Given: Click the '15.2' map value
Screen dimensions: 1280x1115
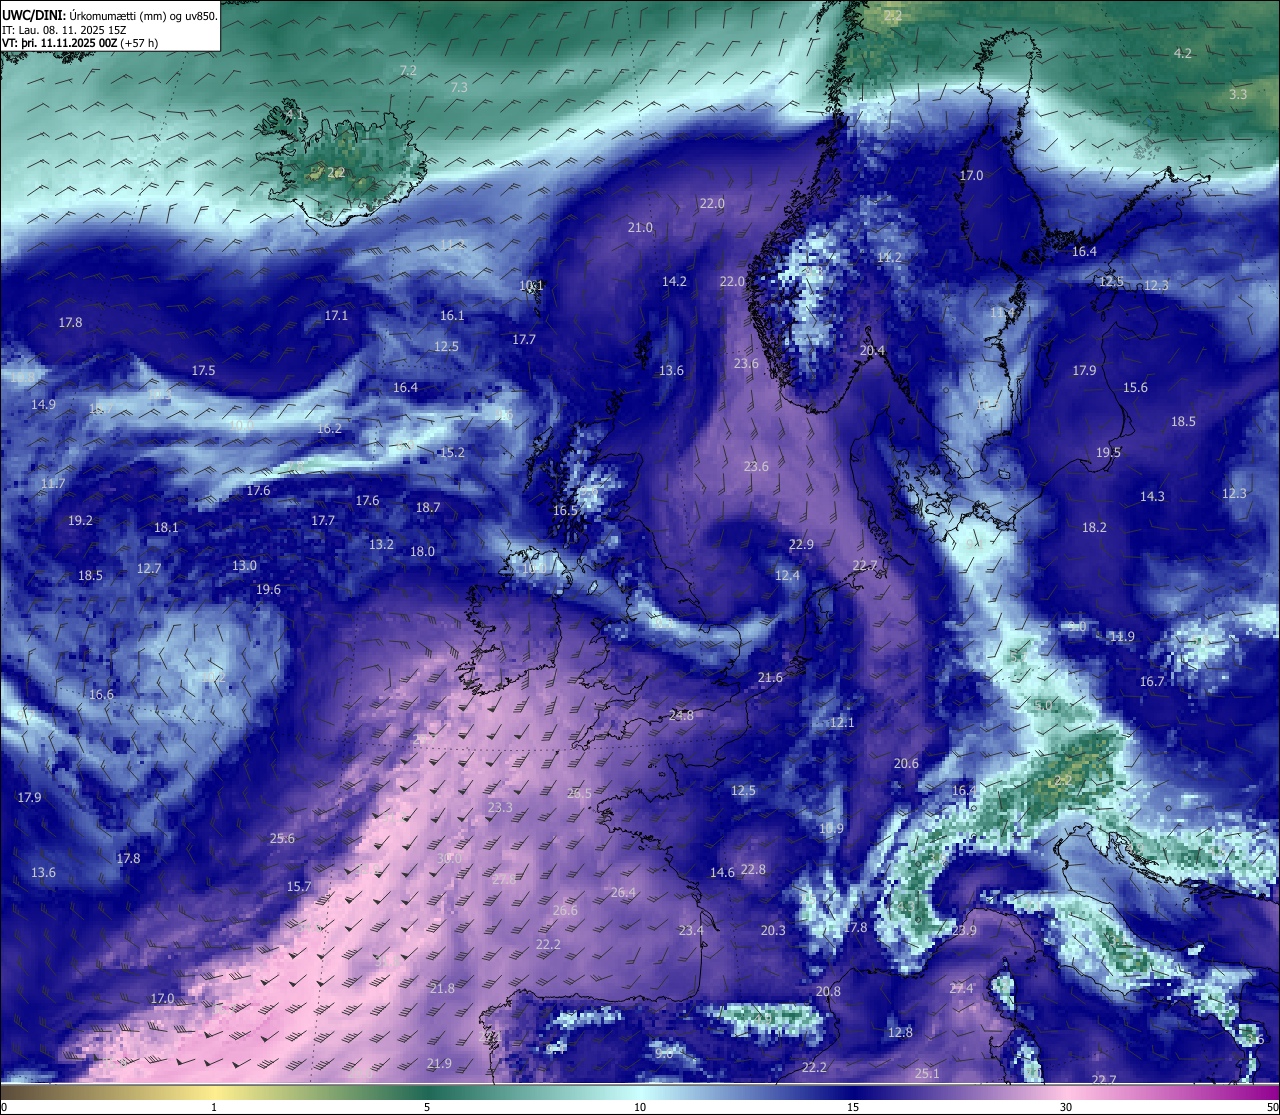Looking at the screenshot, I should point(452,452).
